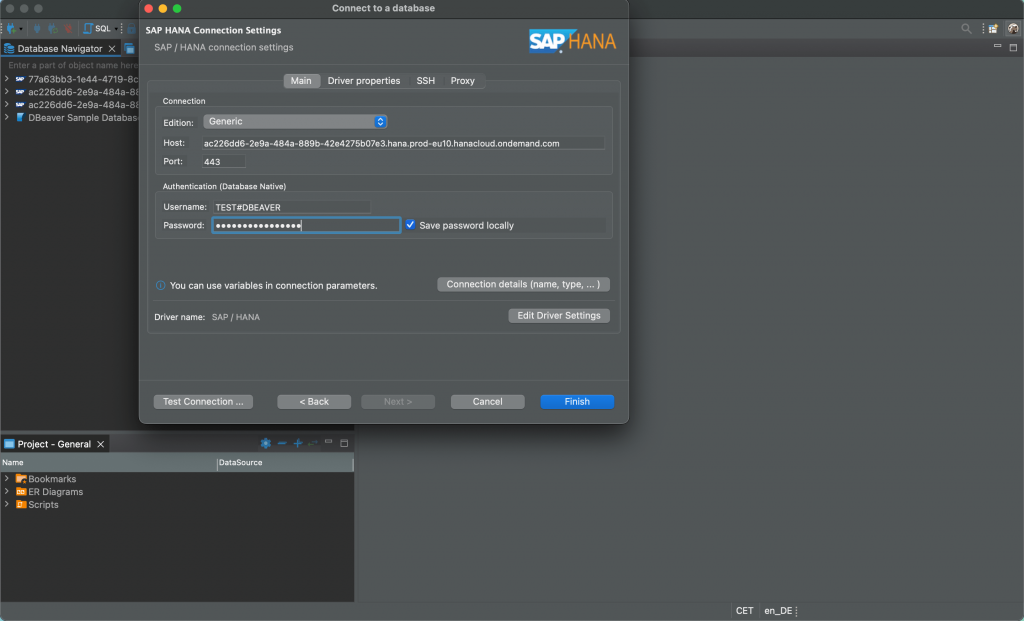1024x621 pixels.
Task: Minimize the Project - General panel
Action: [328, 442]
